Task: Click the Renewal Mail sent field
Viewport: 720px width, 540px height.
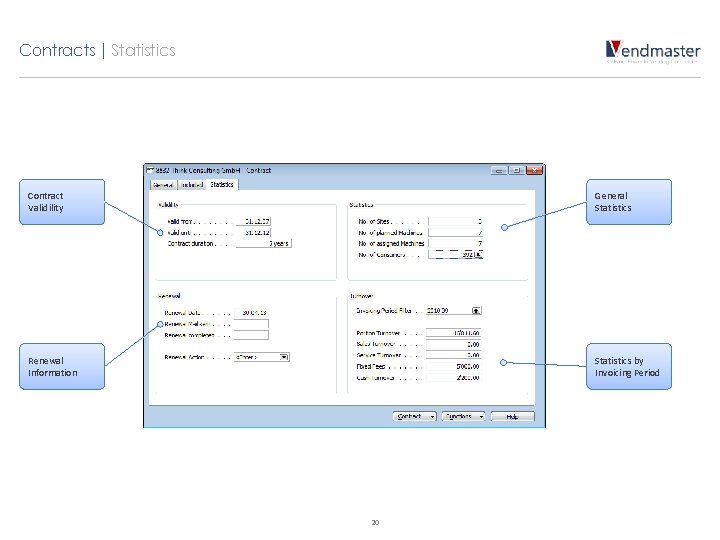Action: (251, 324)
